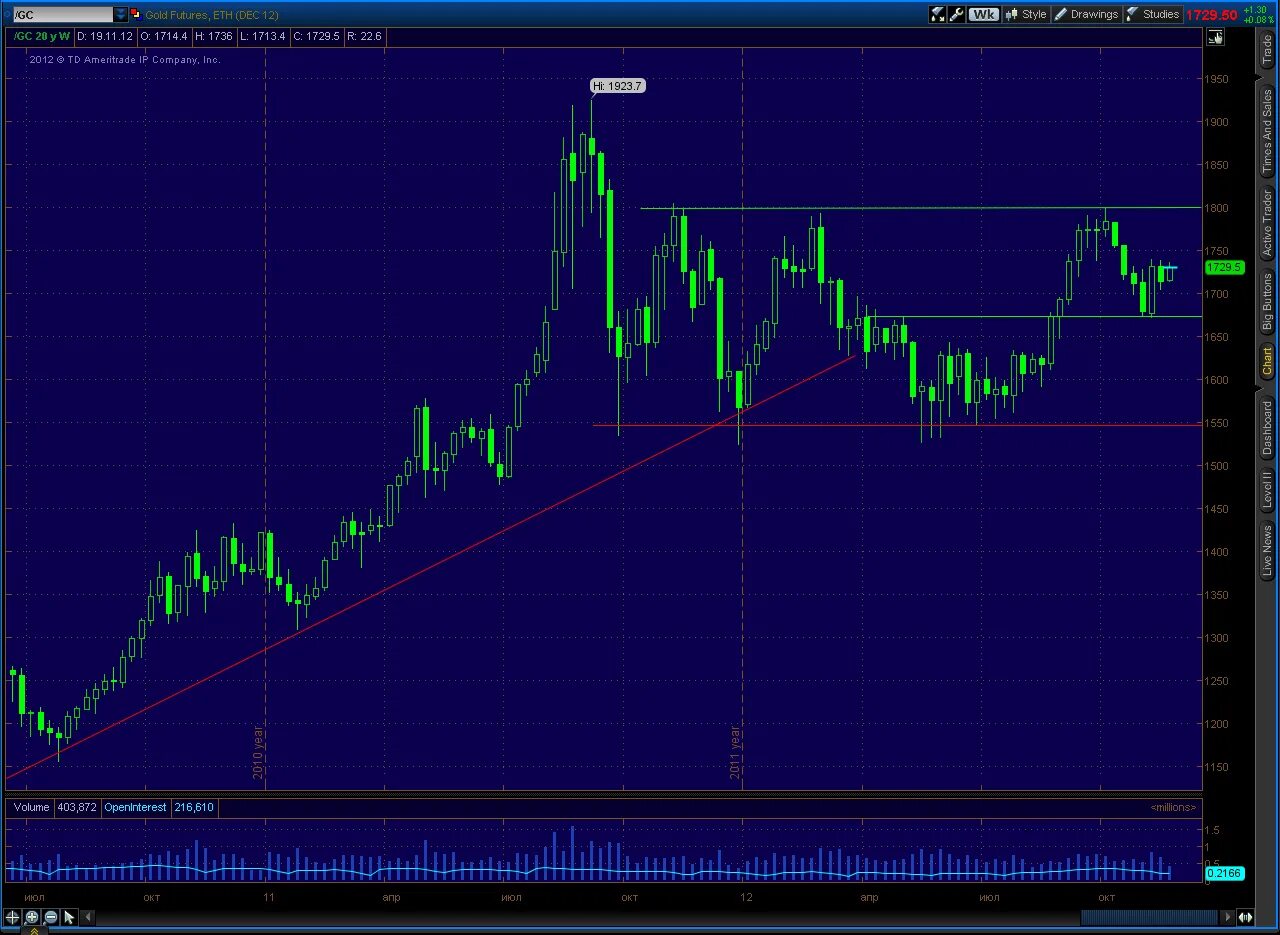Screen dimensions: 1280x935
Task: Click the 0.2166 open interest value label
Action: (1224, 873)
